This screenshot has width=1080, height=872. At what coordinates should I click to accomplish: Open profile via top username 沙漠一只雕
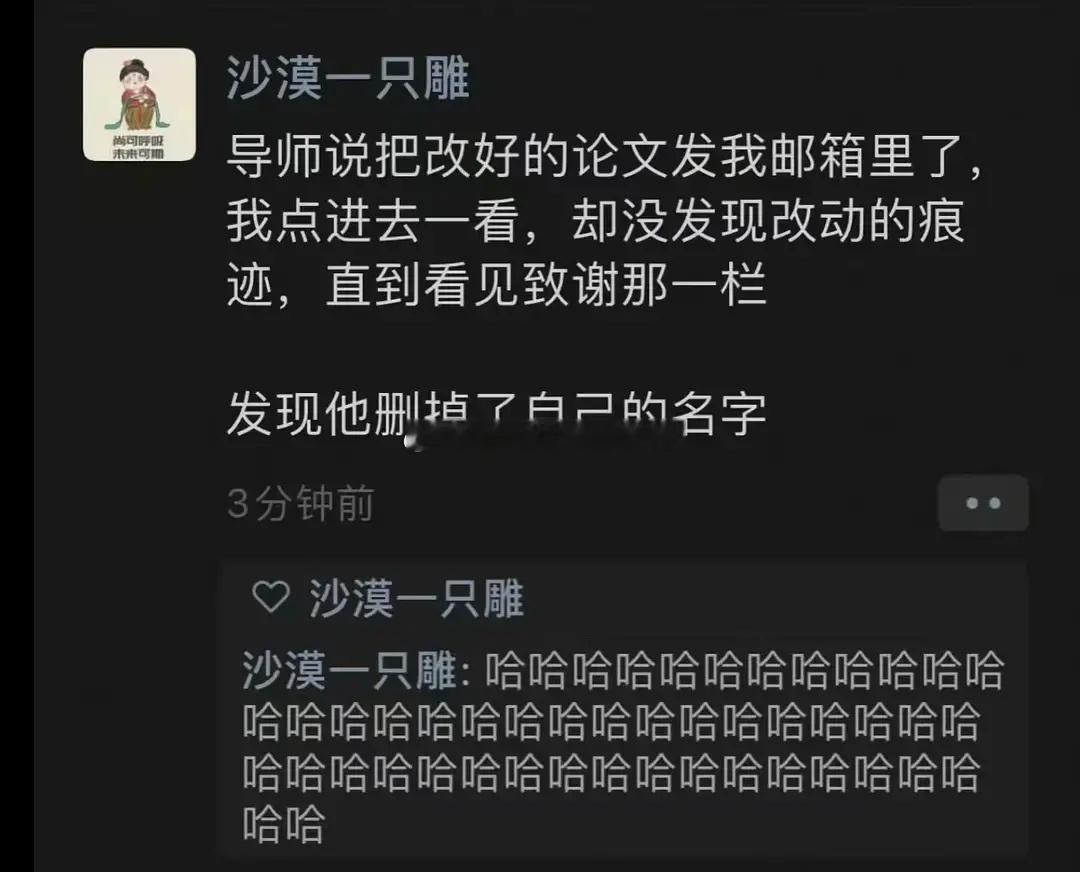coord(348,78)
